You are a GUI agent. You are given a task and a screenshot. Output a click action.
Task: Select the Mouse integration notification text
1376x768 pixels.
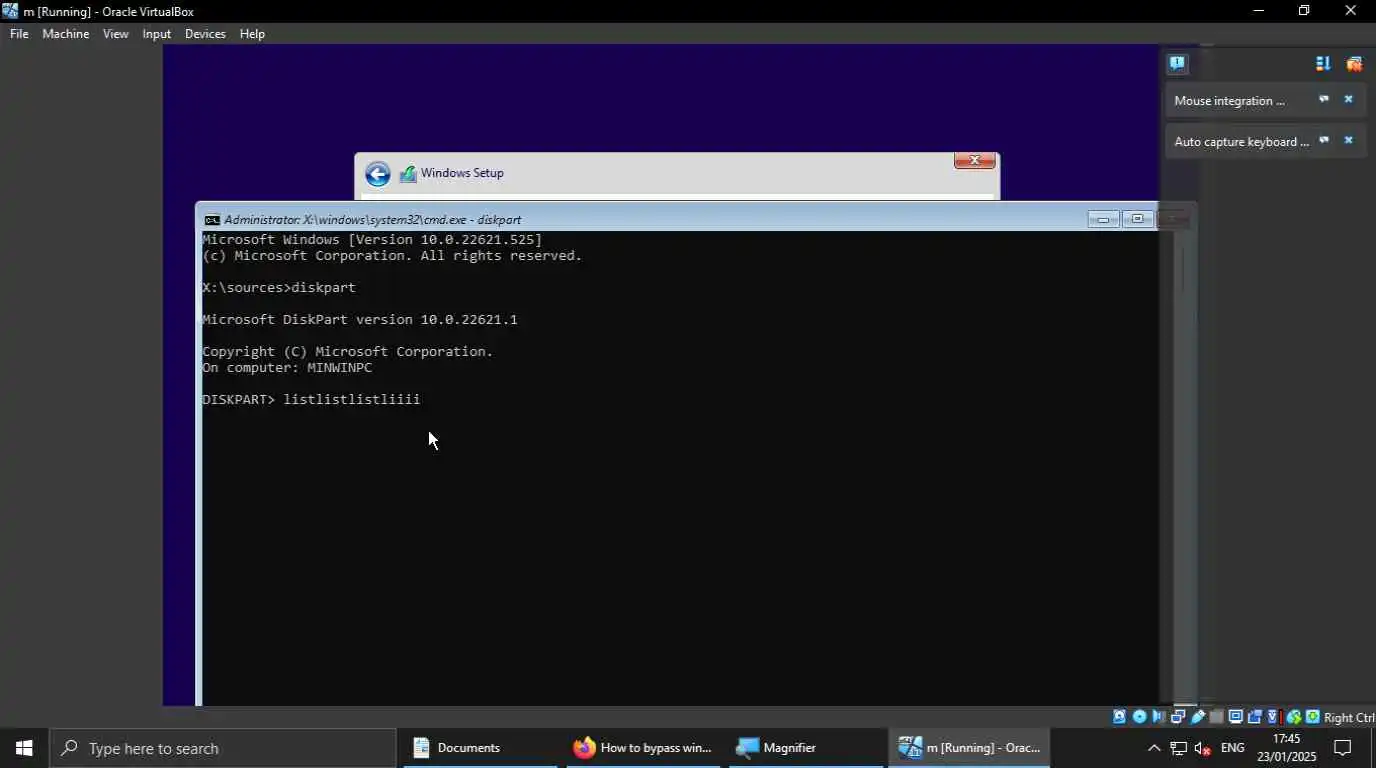(1229, 100)
